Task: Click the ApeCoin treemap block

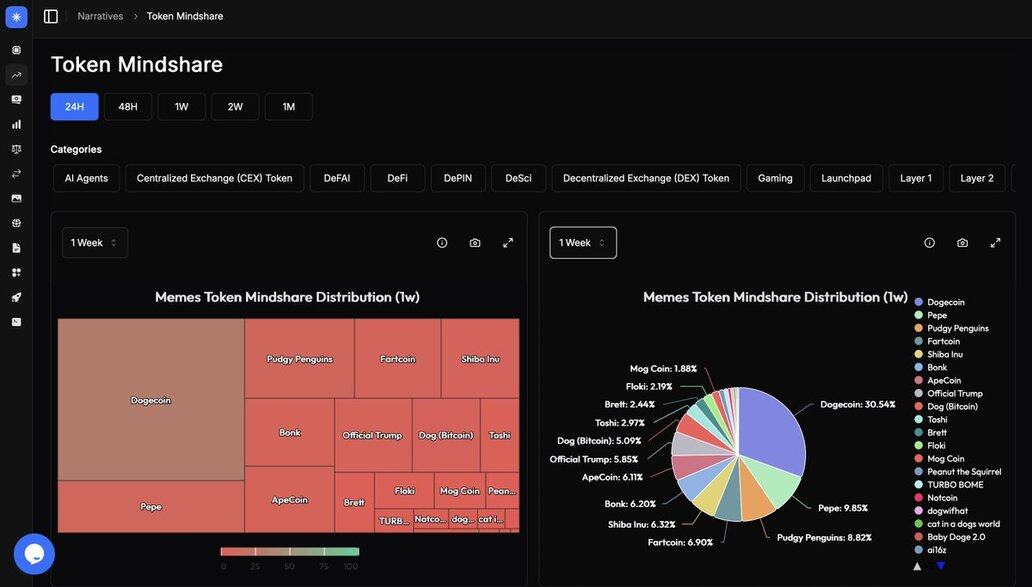Action: click(x=290, y=499)
